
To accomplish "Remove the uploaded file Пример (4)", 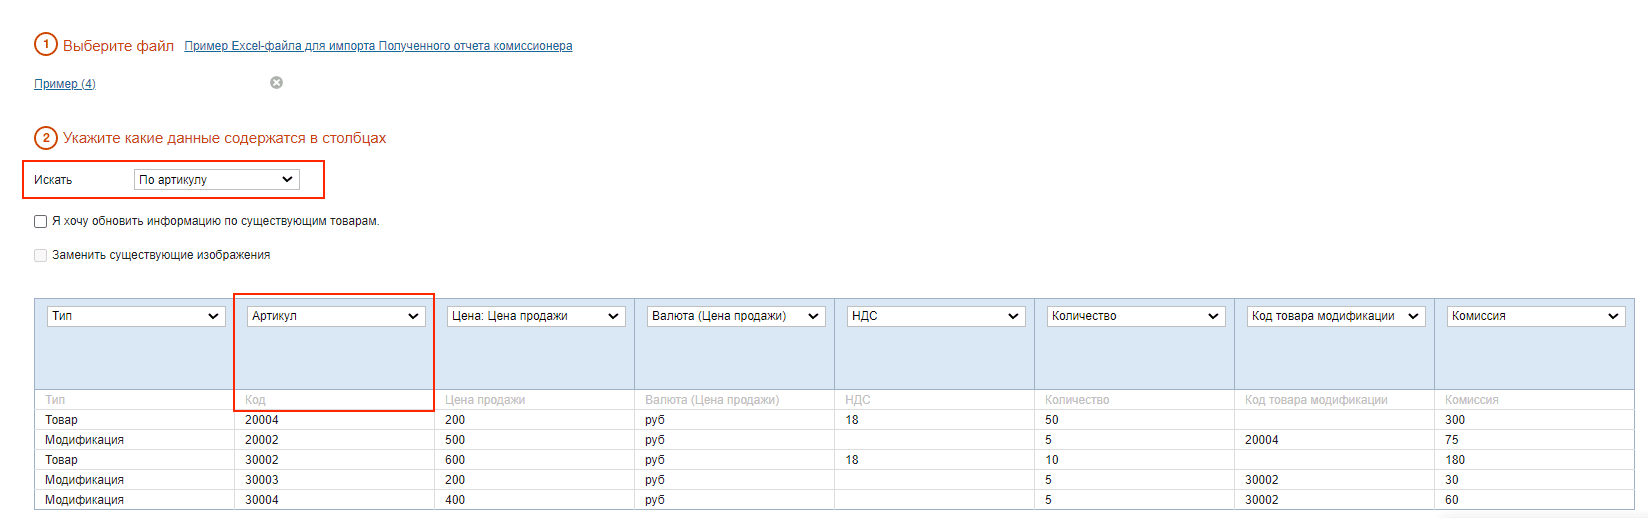I will tap(277, 83).
